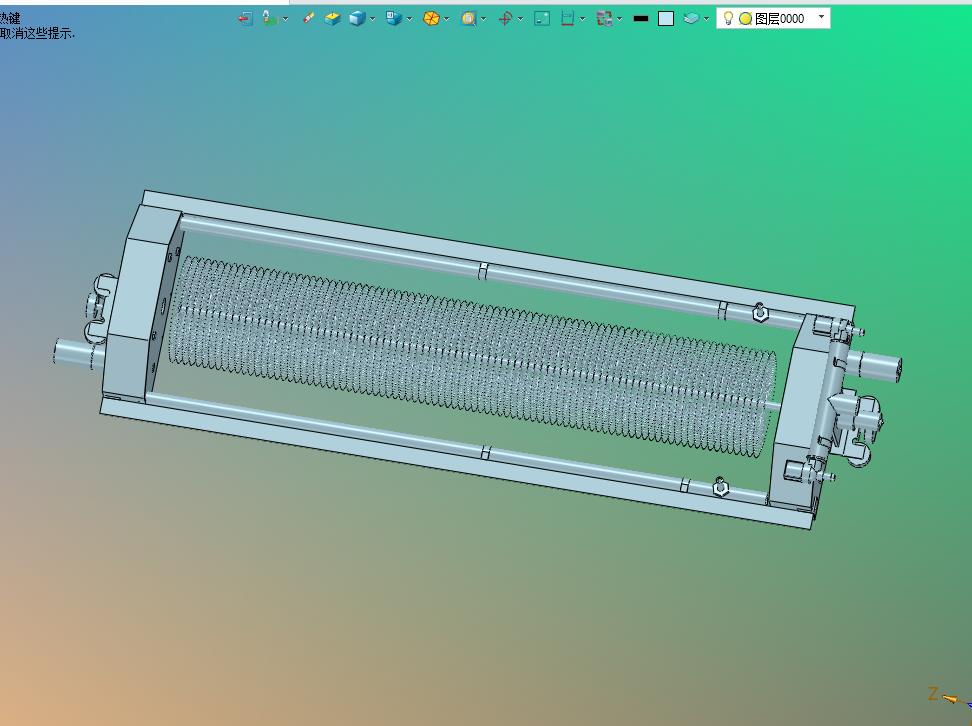The width and height of the screenshot is (972, 726).
Task: Expand the shaded cube display mode dropdown
Action: [373, 19]
